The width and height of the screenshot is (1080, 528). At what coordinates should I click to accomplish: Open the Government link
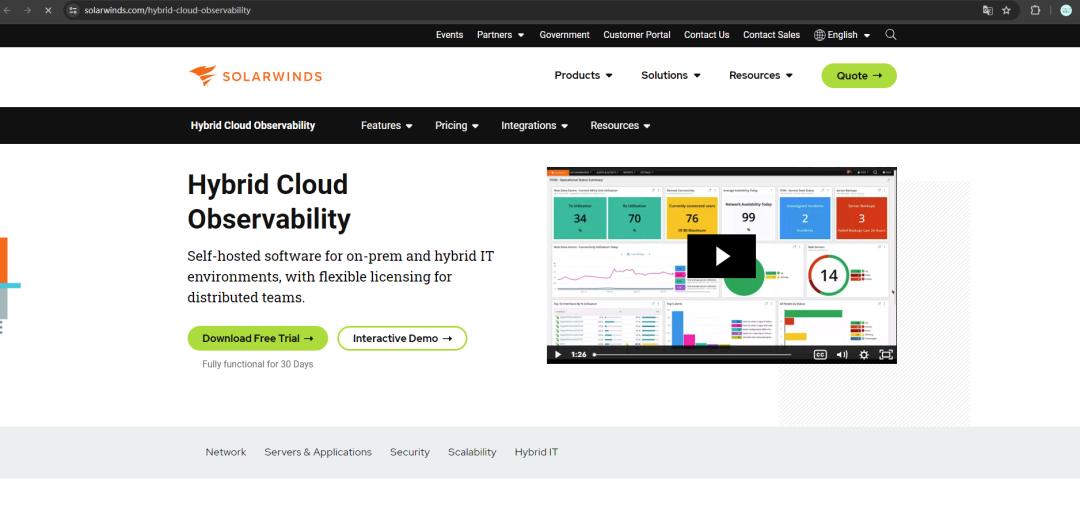pyautogui.click(x=564, y=34)
